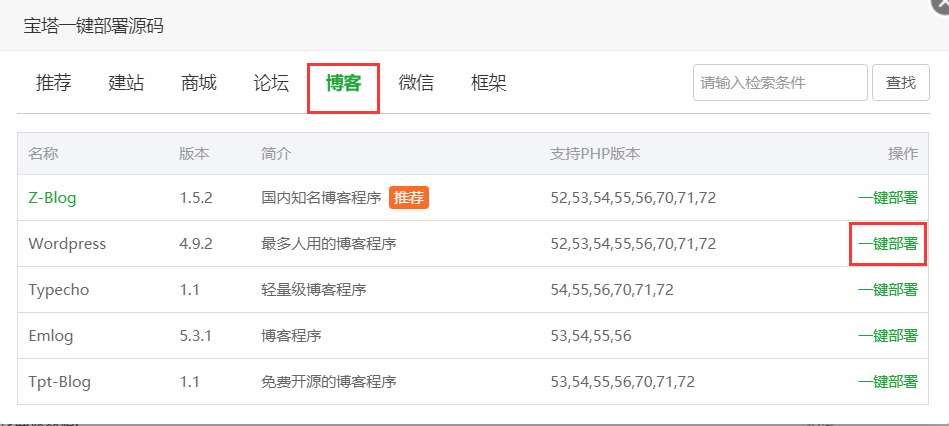Deploy Wordpress with 一键部署
Screen dimensions: 949x426
tap(888, 244)
